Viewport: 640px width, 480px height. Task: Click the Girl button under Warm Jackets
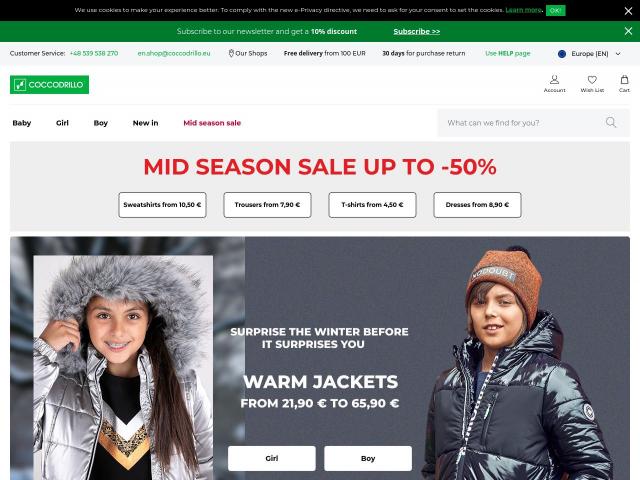[x=271, y=458]
